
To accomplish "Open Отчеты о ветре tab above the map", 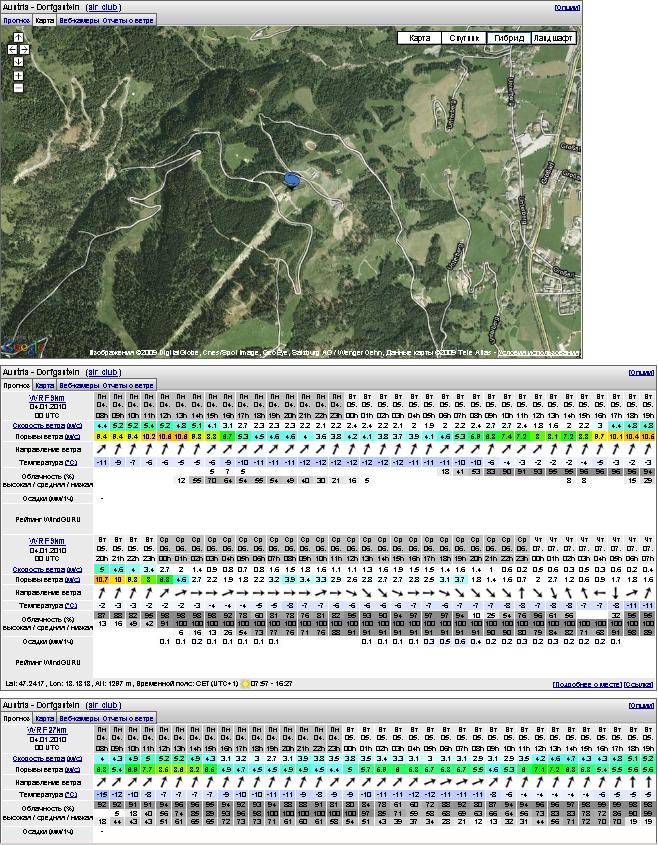I will 127,20.
